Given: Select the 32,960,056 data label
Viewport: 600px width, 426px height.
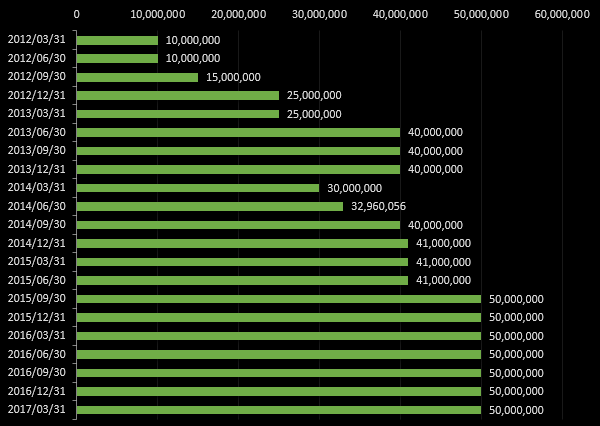Looking at the screenshot, I should (378, 206).
